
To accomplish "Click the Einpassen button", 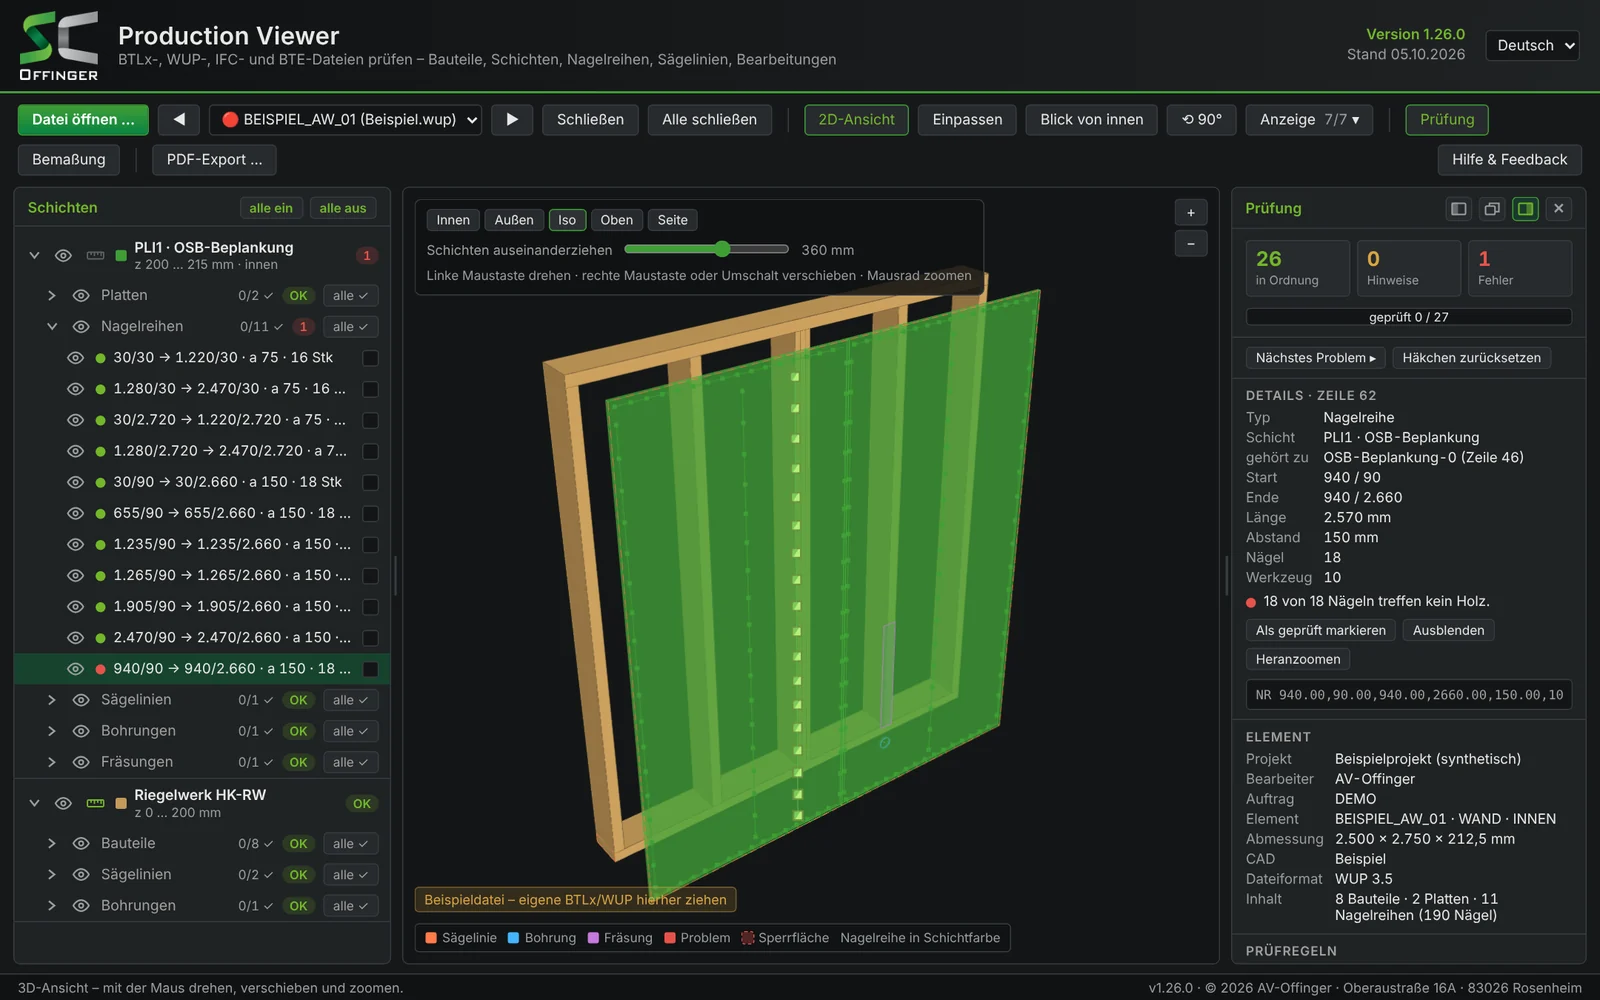I will (x=967, y=119).
